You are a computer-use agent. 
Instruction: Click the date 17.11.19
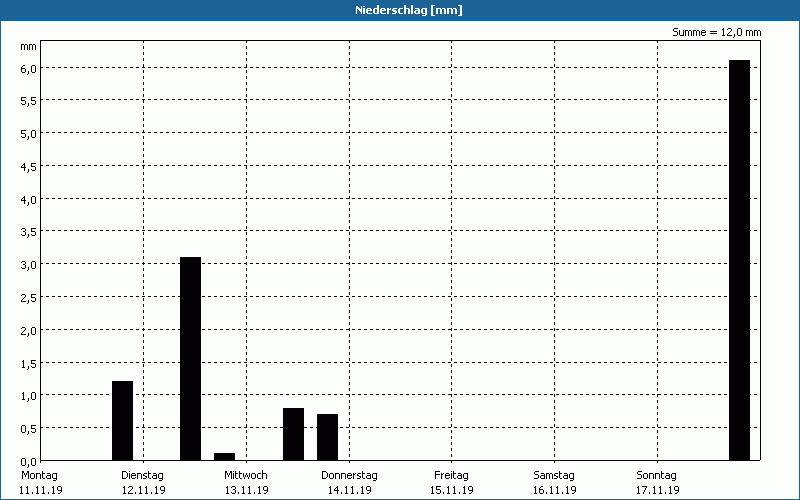coord(657,490)
